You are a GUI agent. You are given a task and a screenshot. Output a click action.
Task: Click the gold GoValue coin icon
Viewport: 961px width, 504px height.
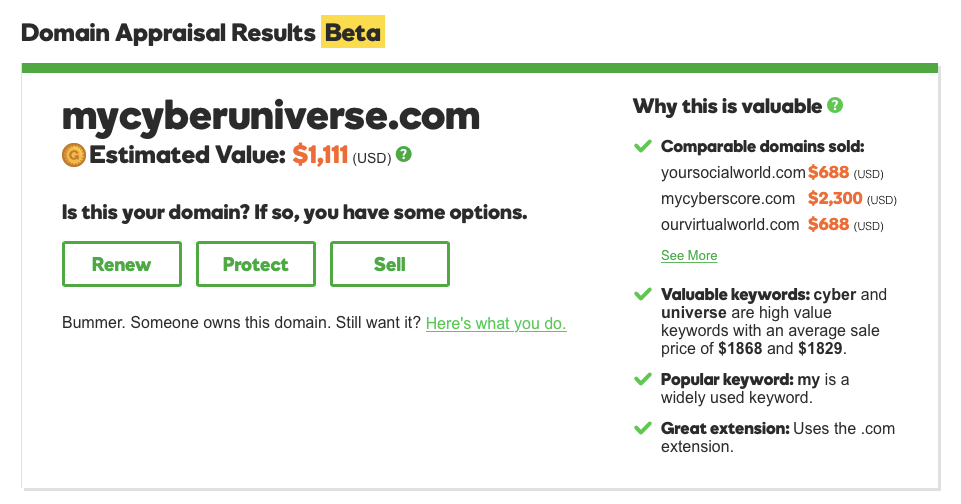coord(74,155)
